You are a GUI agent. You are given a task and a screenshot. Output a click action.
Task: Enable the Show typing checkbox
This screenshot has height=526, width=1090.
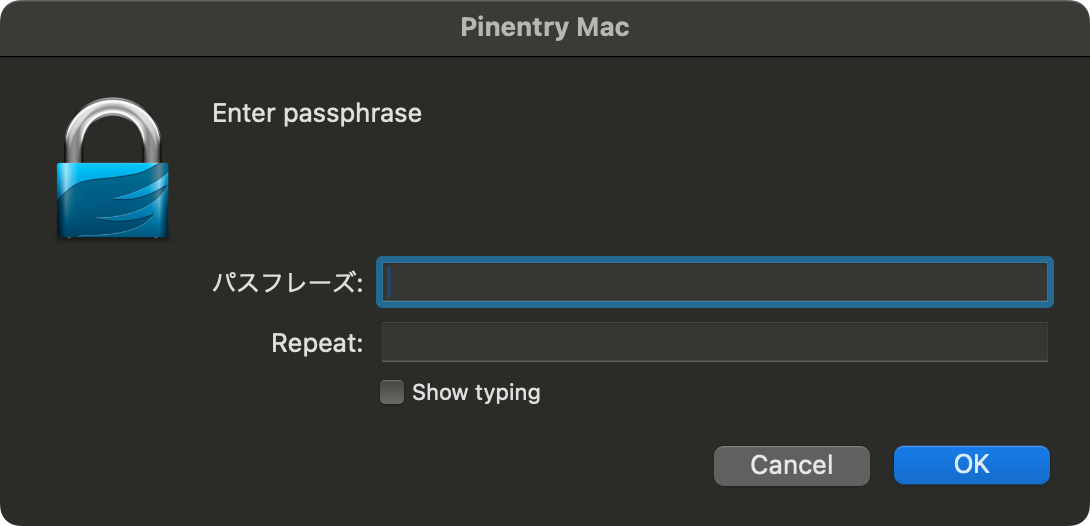pos(392,392)
